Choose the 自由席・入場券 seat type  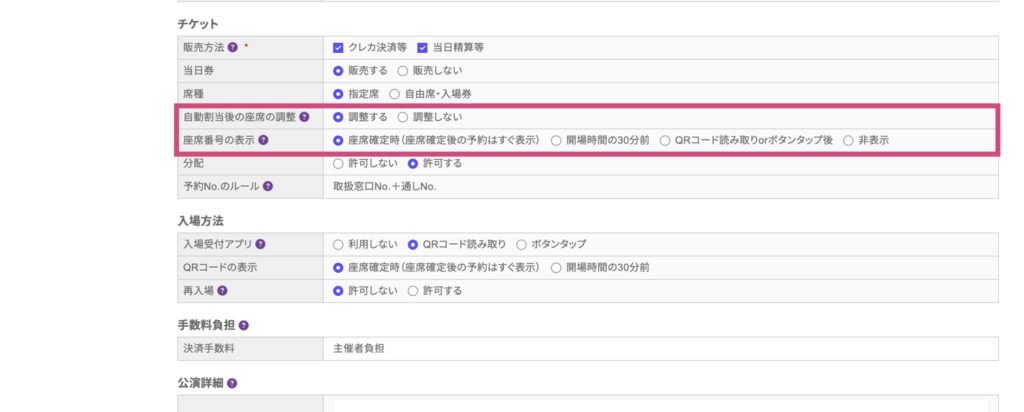tap(394, 94)
